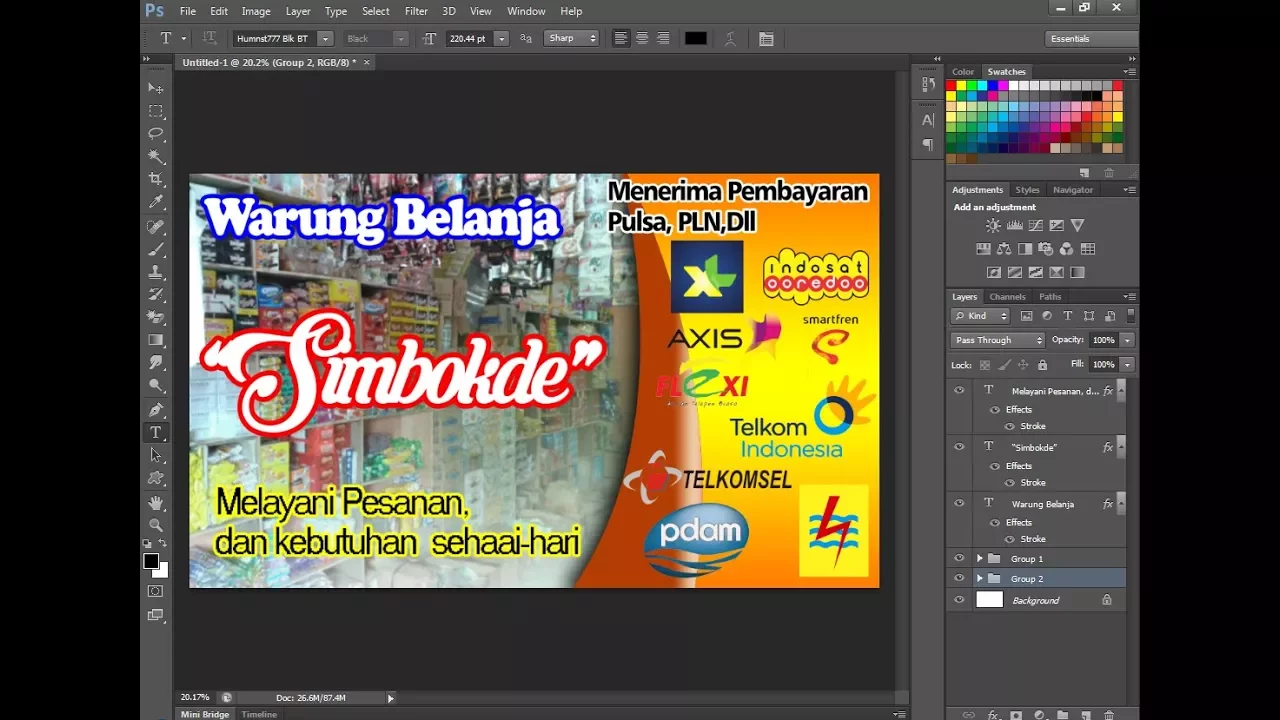Viewport: 1280px width, 720px height.
Task: Click the Curves adjustment icon
Action: 1035,226
